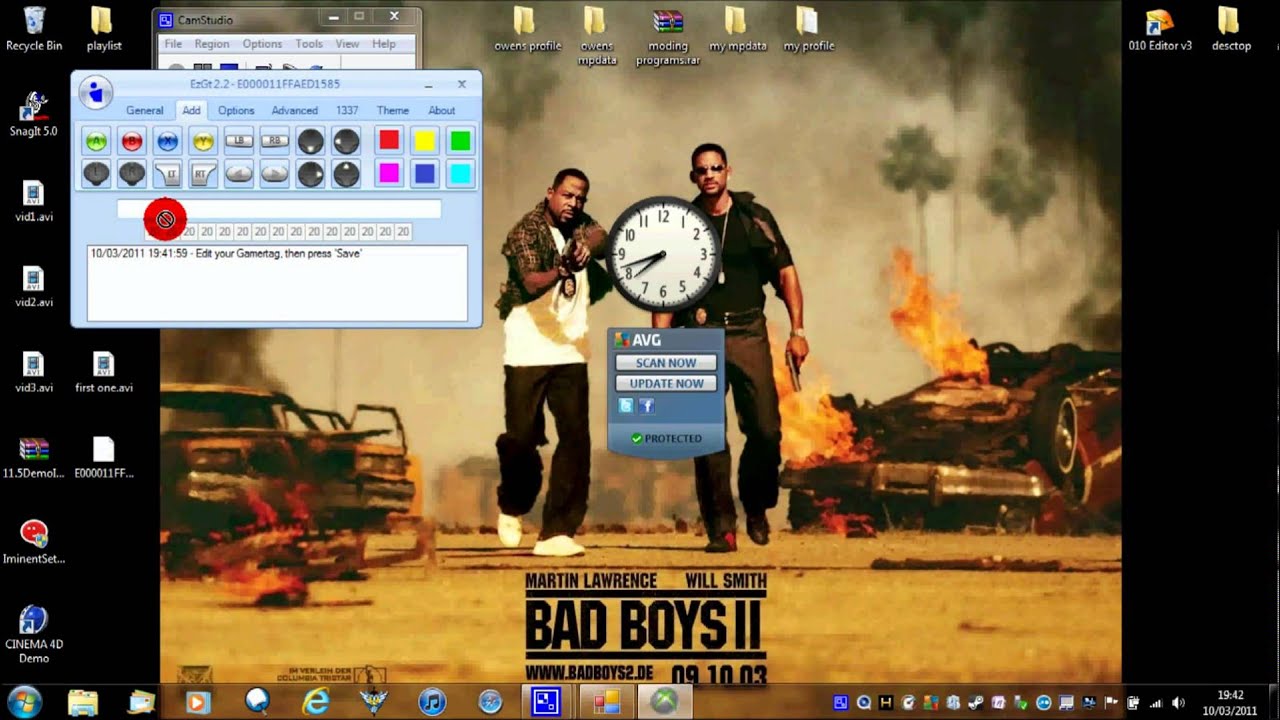Select the SnagIt 5.0 desktop shortcut

tap(34, 114)
